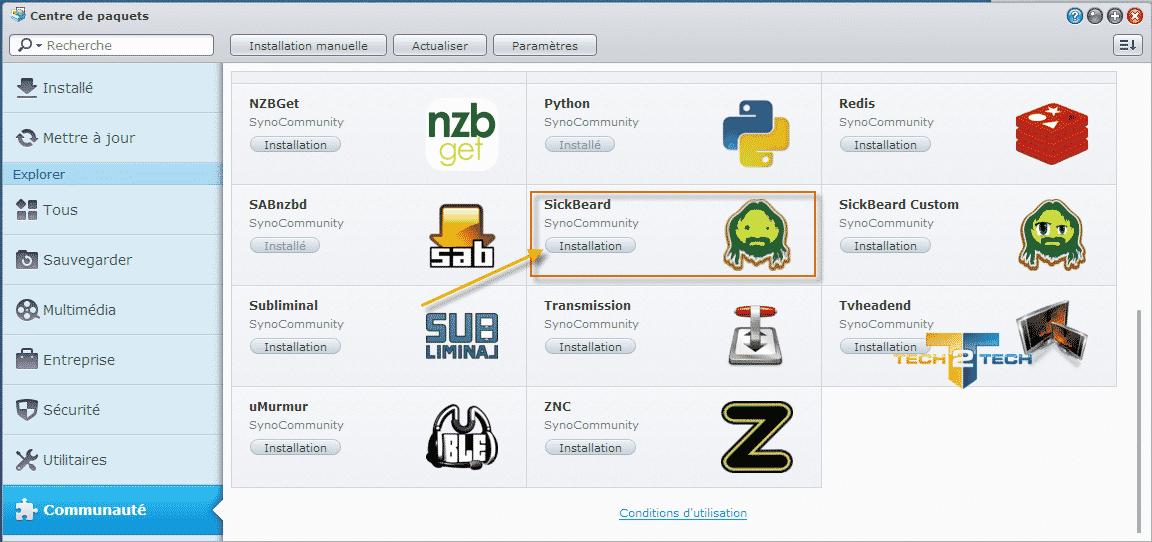Screen dimensions: 1152x542
Task: Click the sort order icon button
Action: (x=1128, y=45)
